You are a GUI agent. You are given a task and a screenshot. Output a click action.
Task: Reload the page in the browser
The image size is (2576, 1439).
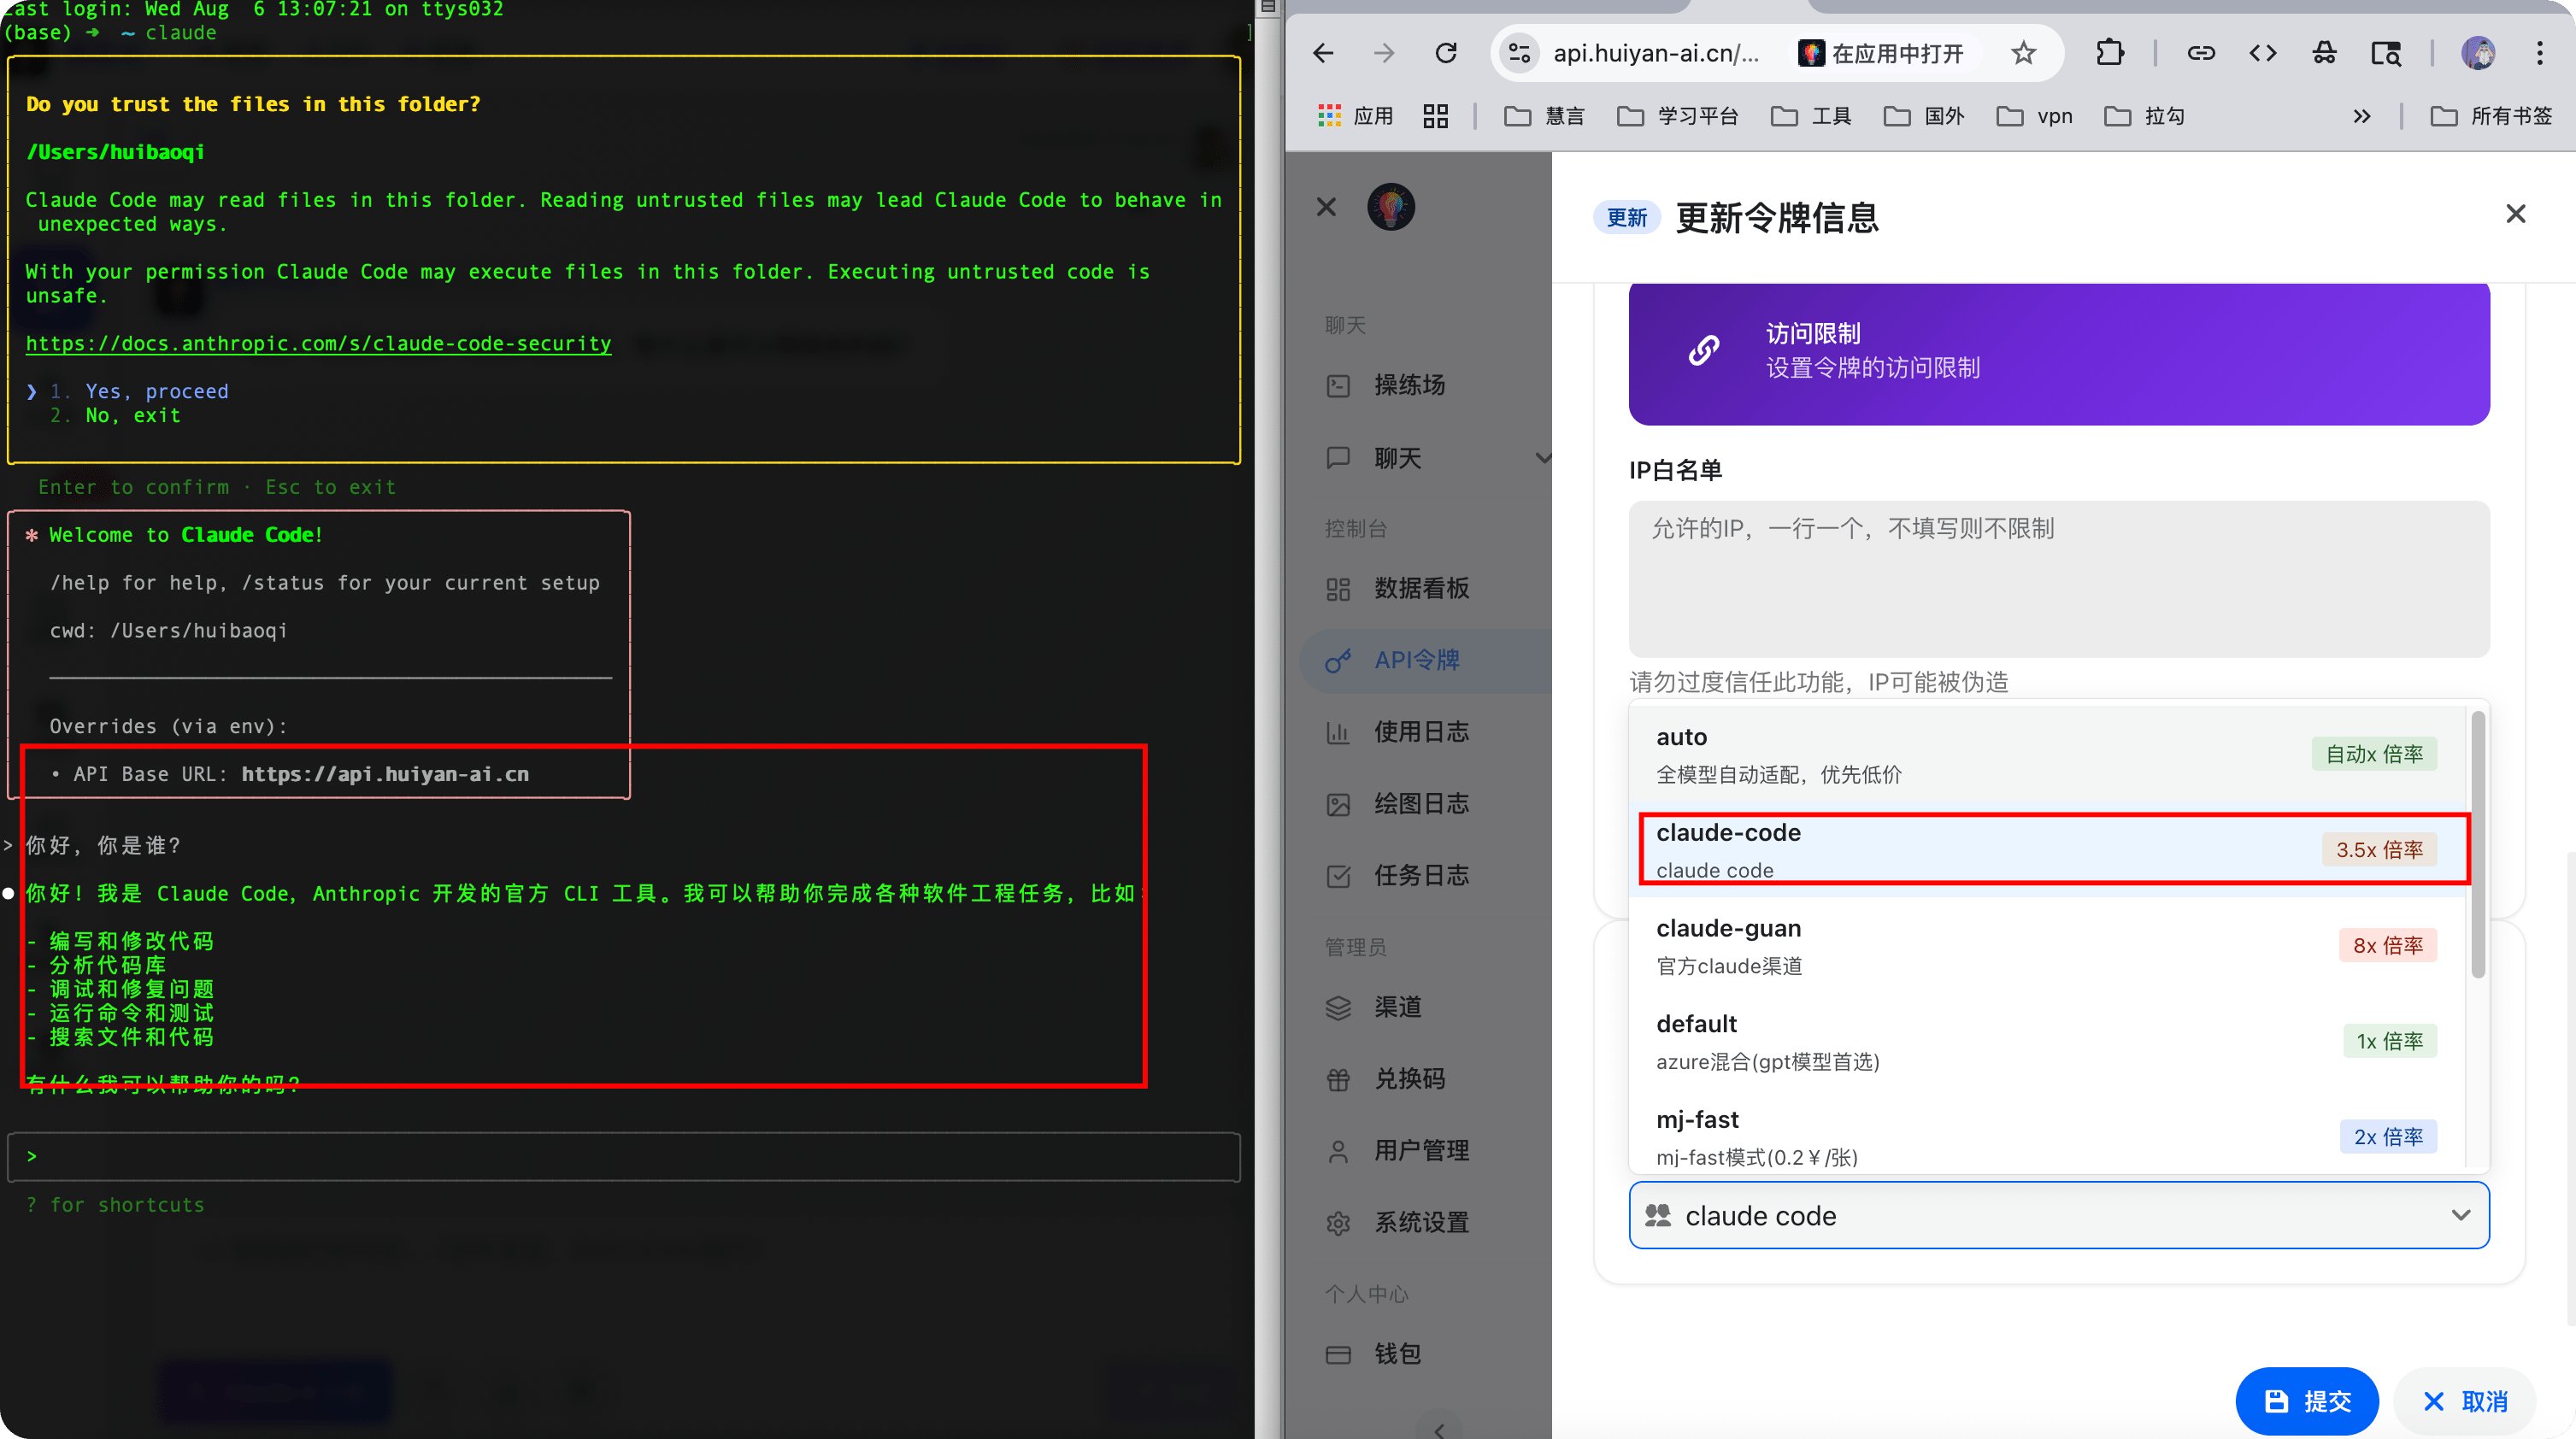click(x=1446, y=53)
